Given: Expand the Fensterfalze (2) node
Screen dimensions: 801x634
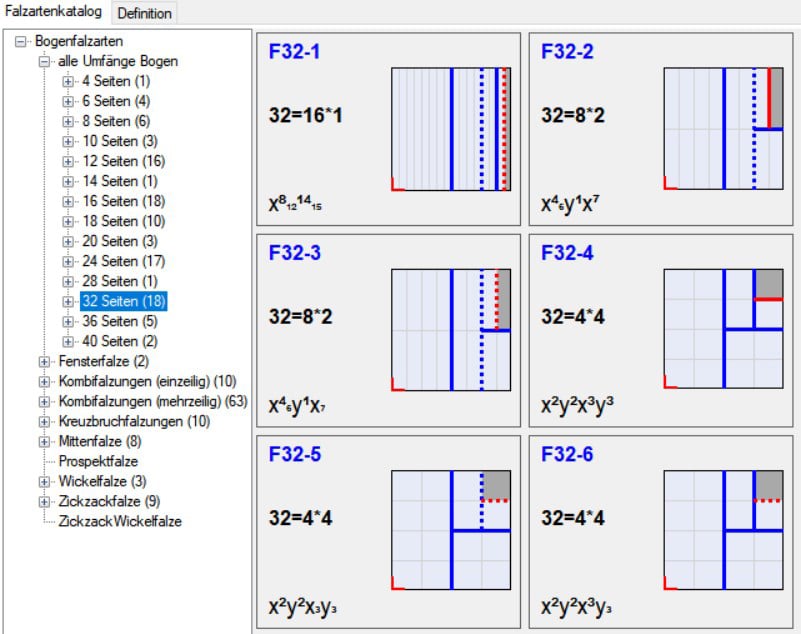Looking at the screenshot, I should (x=44, y=361).
